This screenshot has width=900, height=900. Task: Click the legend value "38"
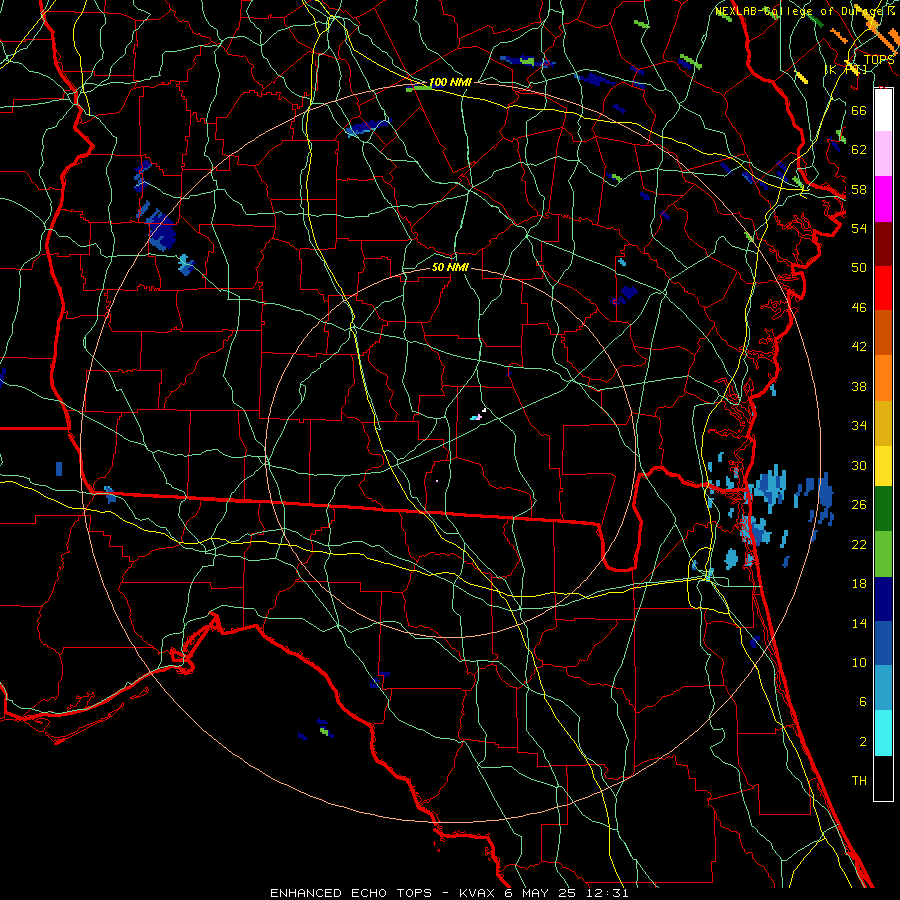[x=859, y=386]
